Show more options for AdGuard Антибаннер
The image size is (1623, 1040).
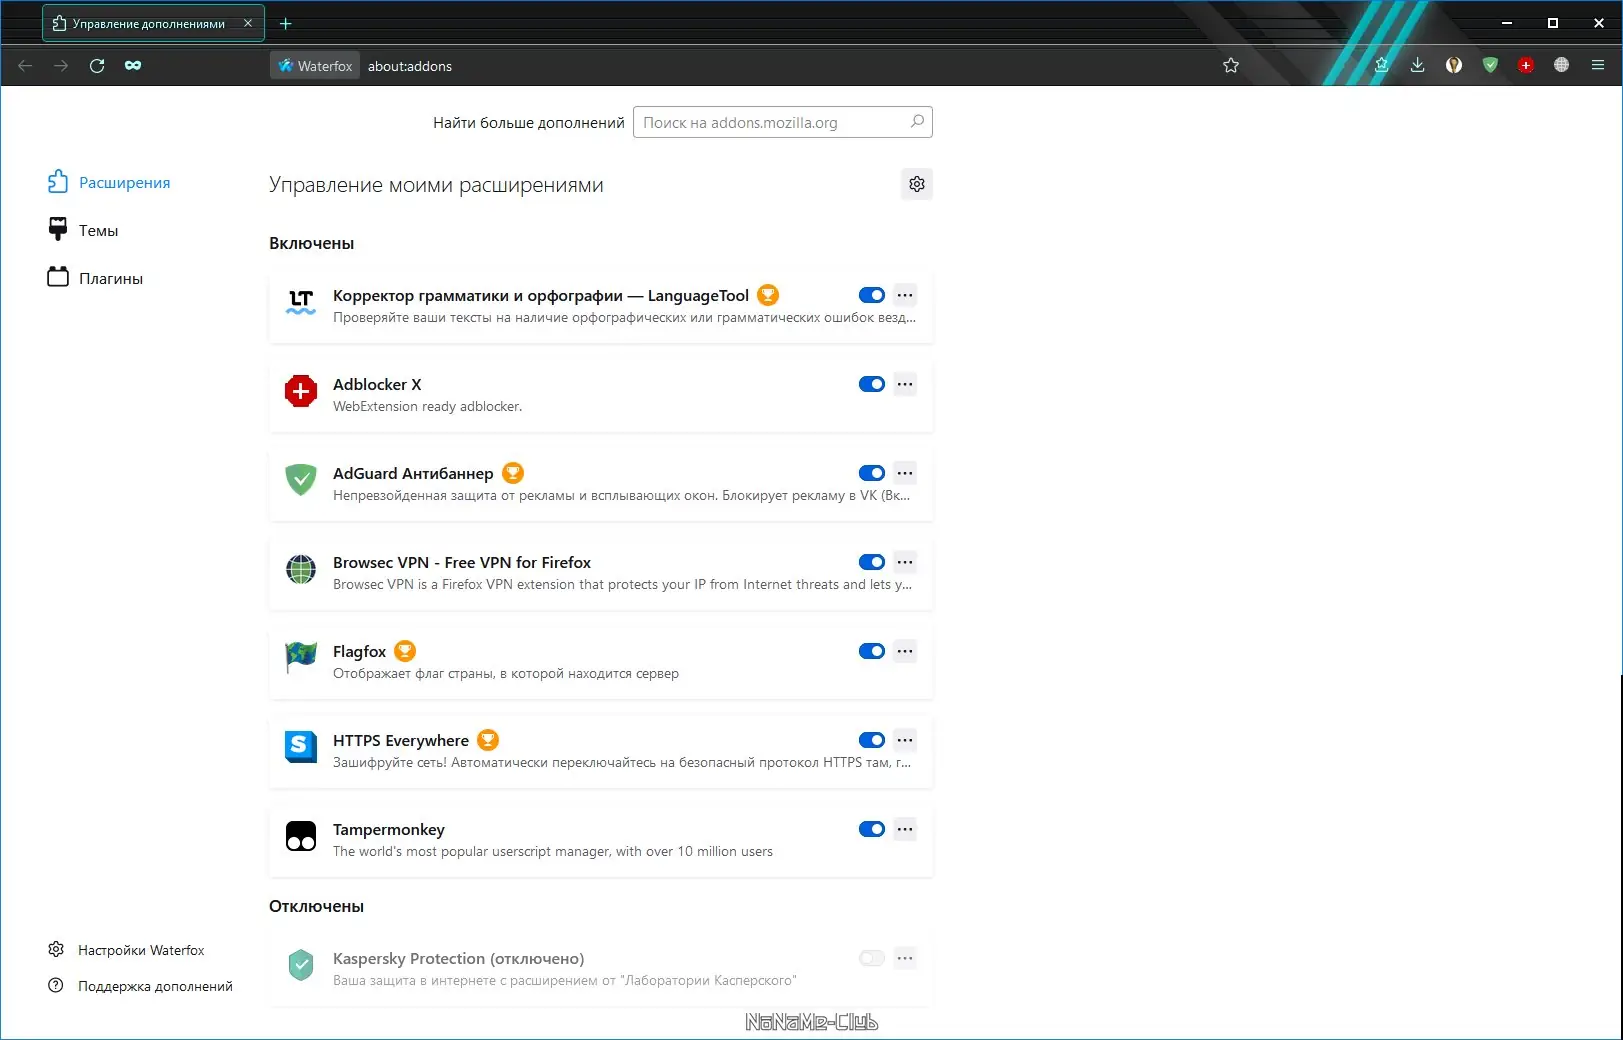click(x=905, y=473)
